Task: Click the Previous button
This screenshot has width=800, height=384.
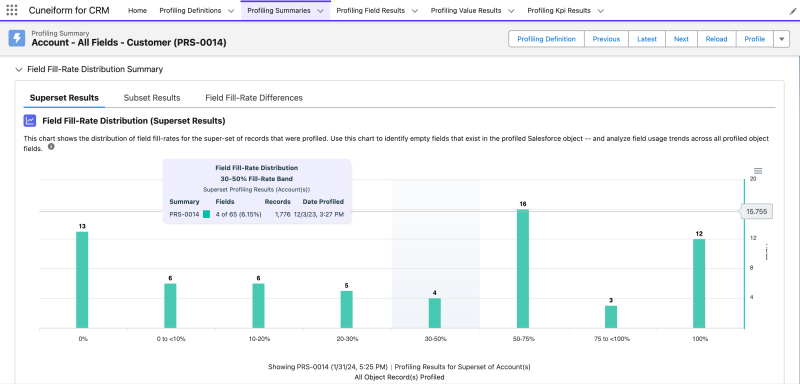Action: click(x=606, y=39)
